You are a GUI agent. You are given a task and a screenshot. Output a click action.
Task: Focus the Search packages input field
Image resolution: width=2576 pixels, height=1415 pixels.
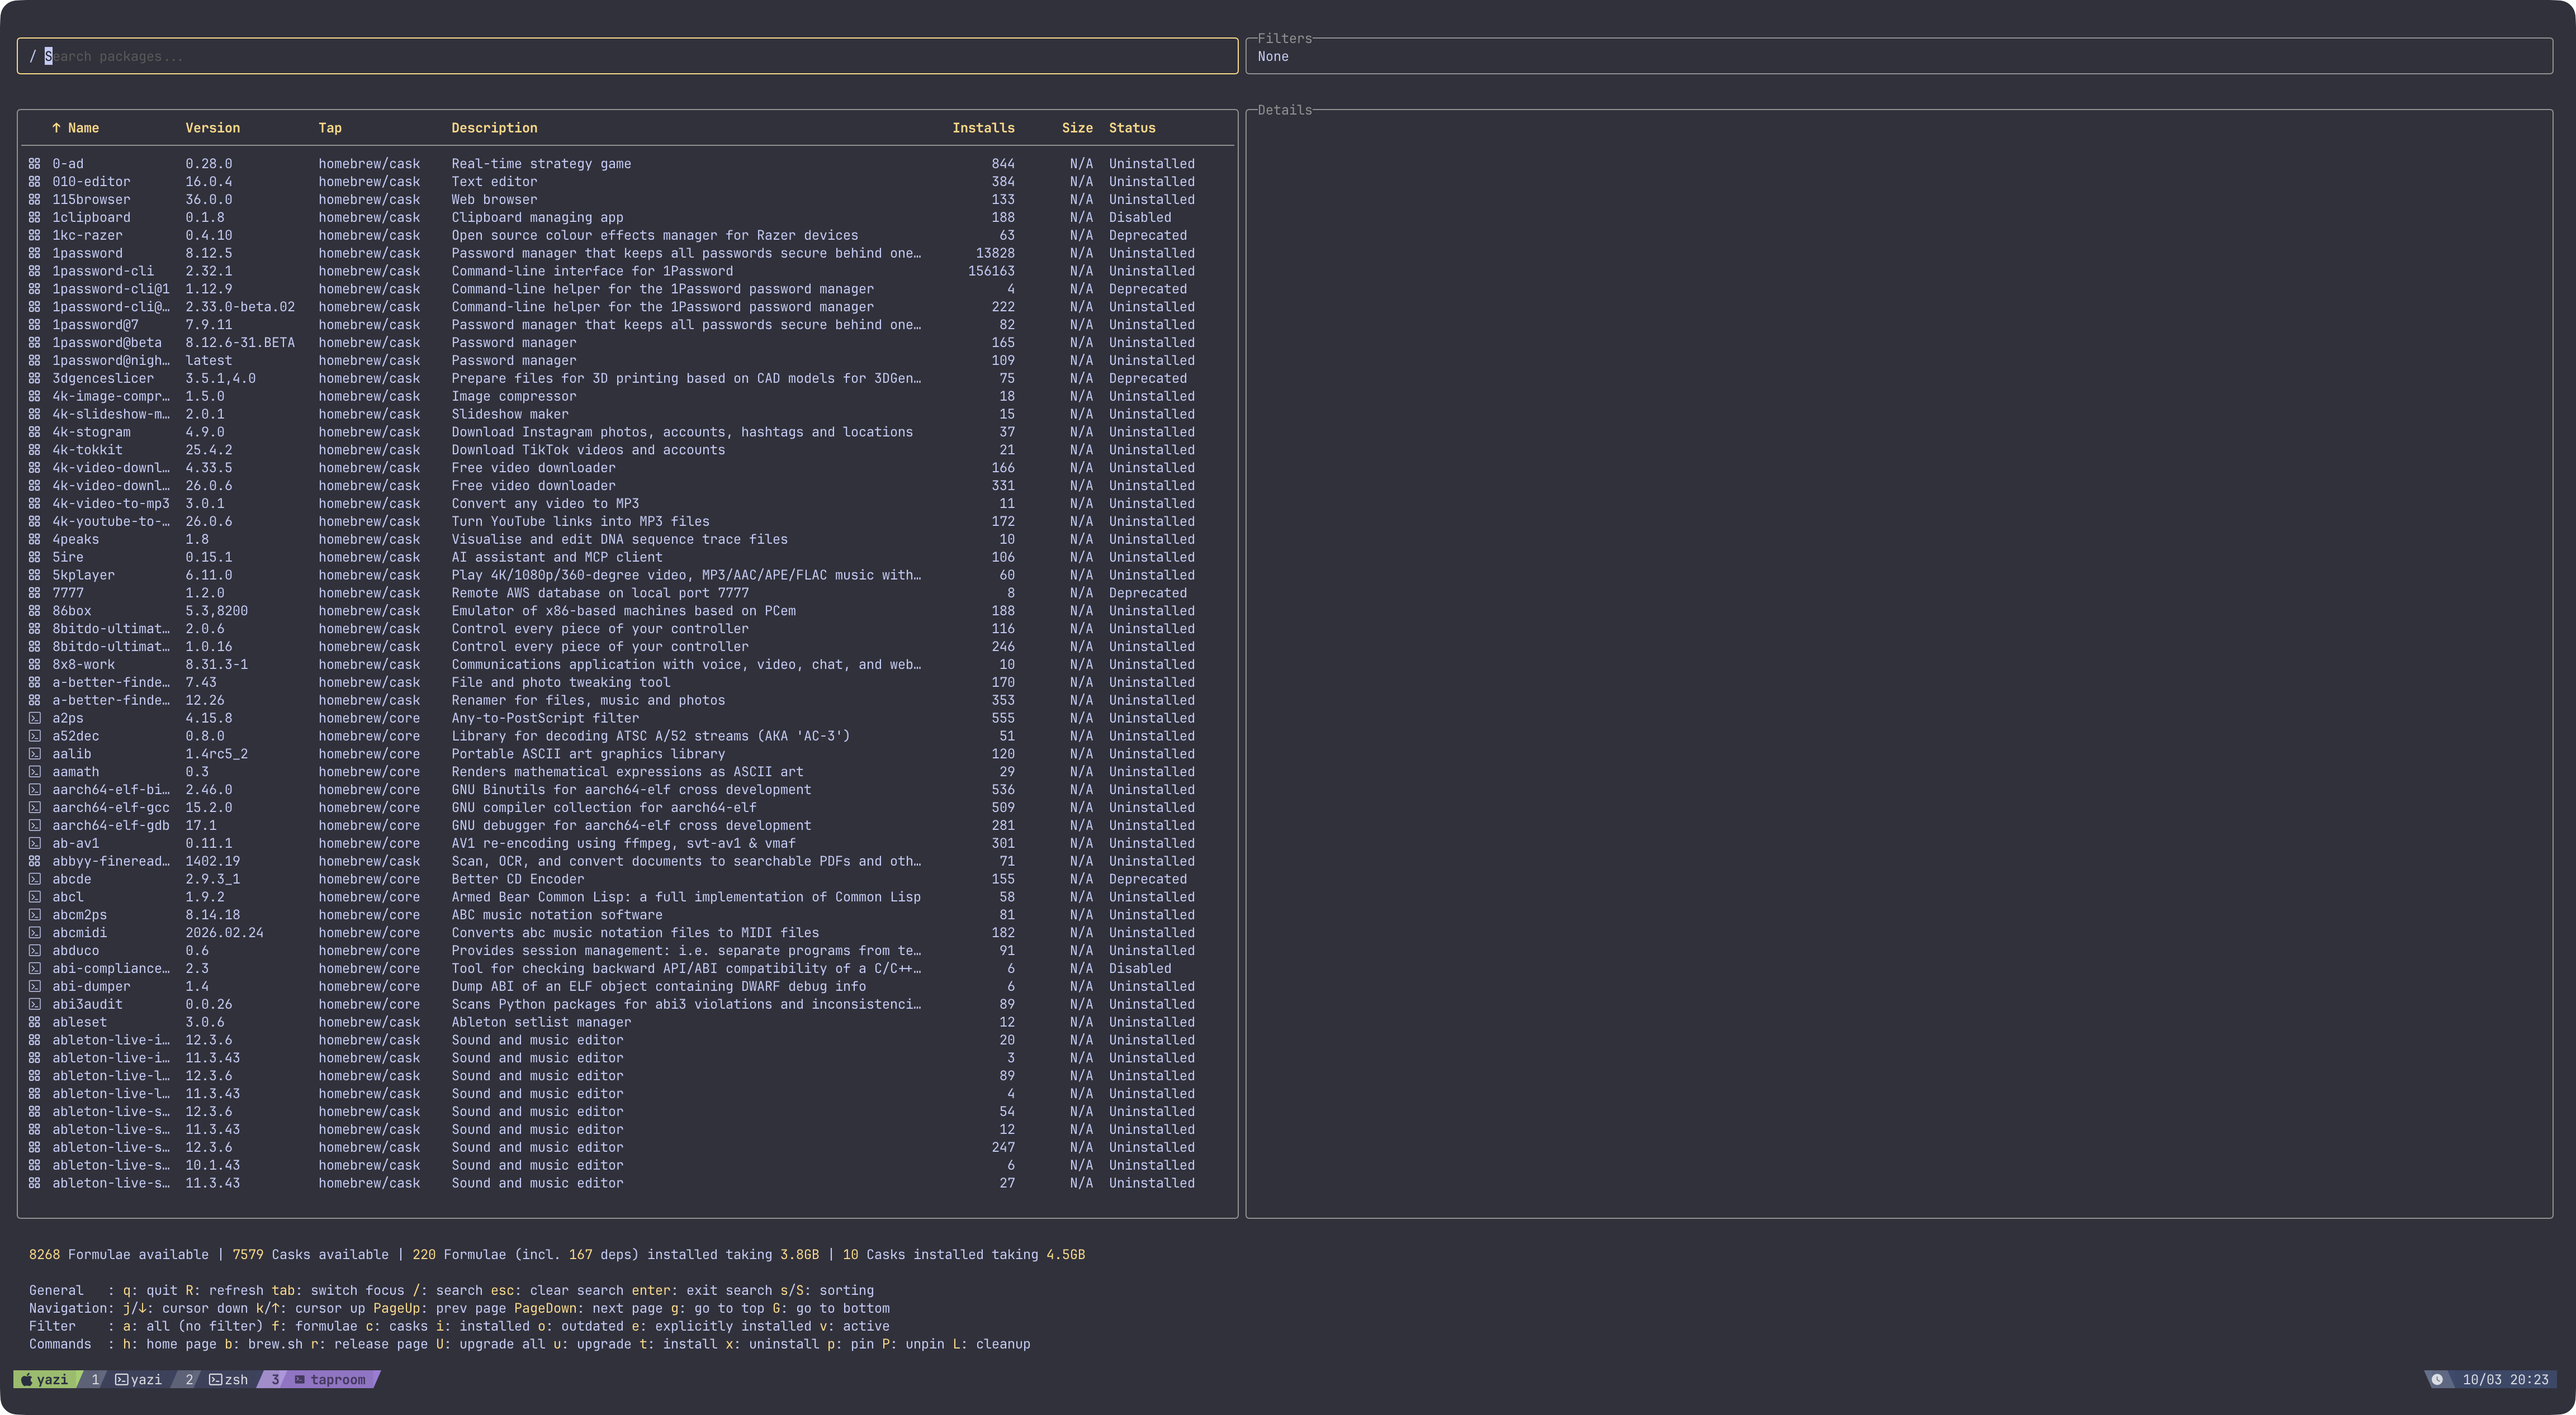click(626, 56)
